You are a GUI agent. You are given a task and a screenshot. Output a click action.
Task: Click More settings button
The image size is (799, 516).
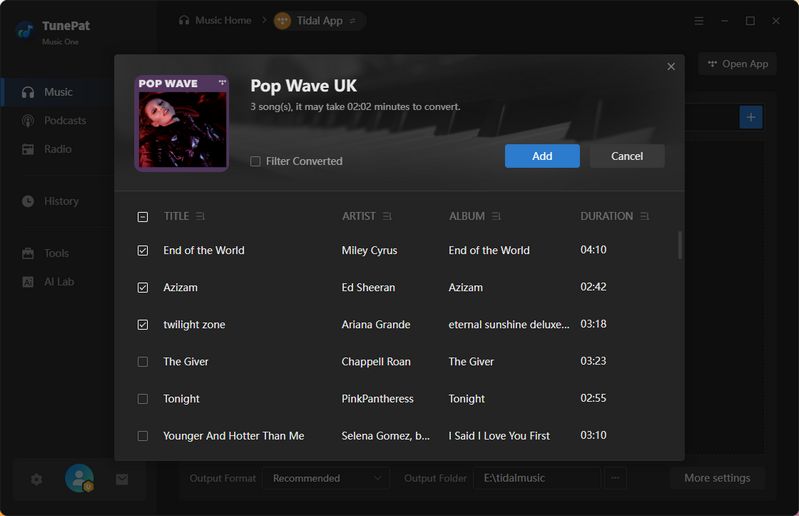tap(717, 478)
